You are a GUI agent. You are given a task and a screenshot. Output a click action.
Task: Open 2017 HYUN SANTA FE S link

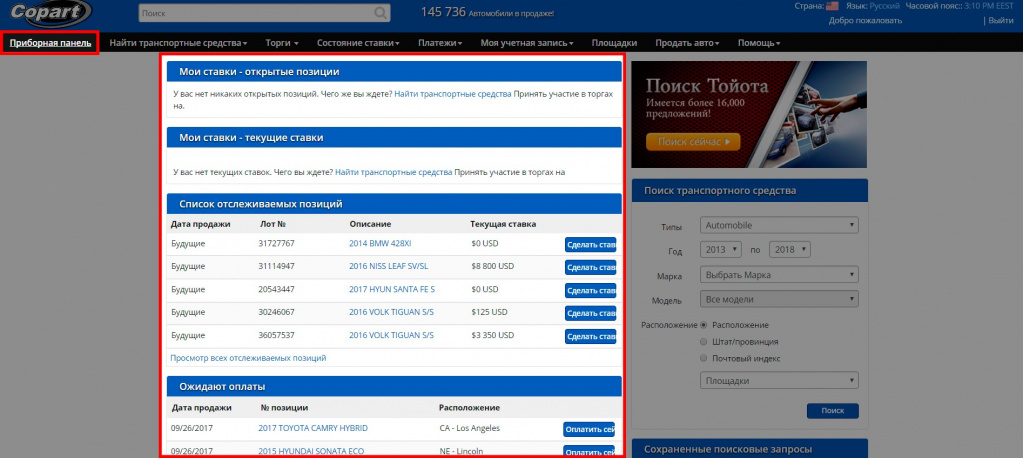pos(392,289)
